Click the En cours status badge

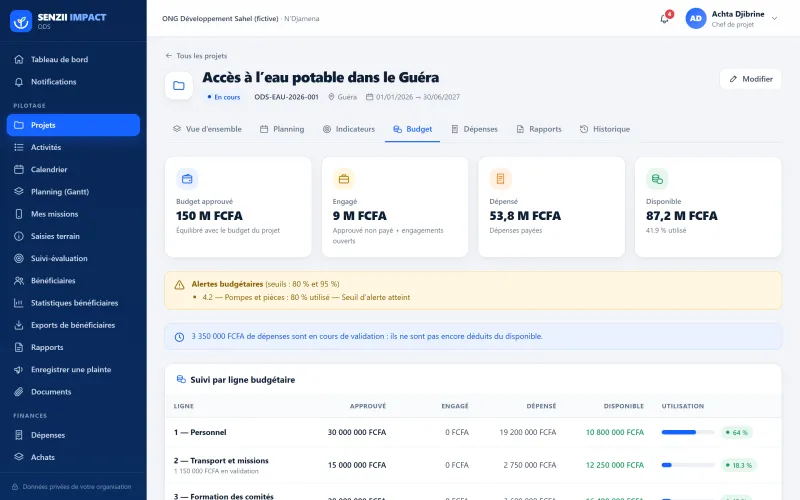pyautogui.click(x=223, y=97)
